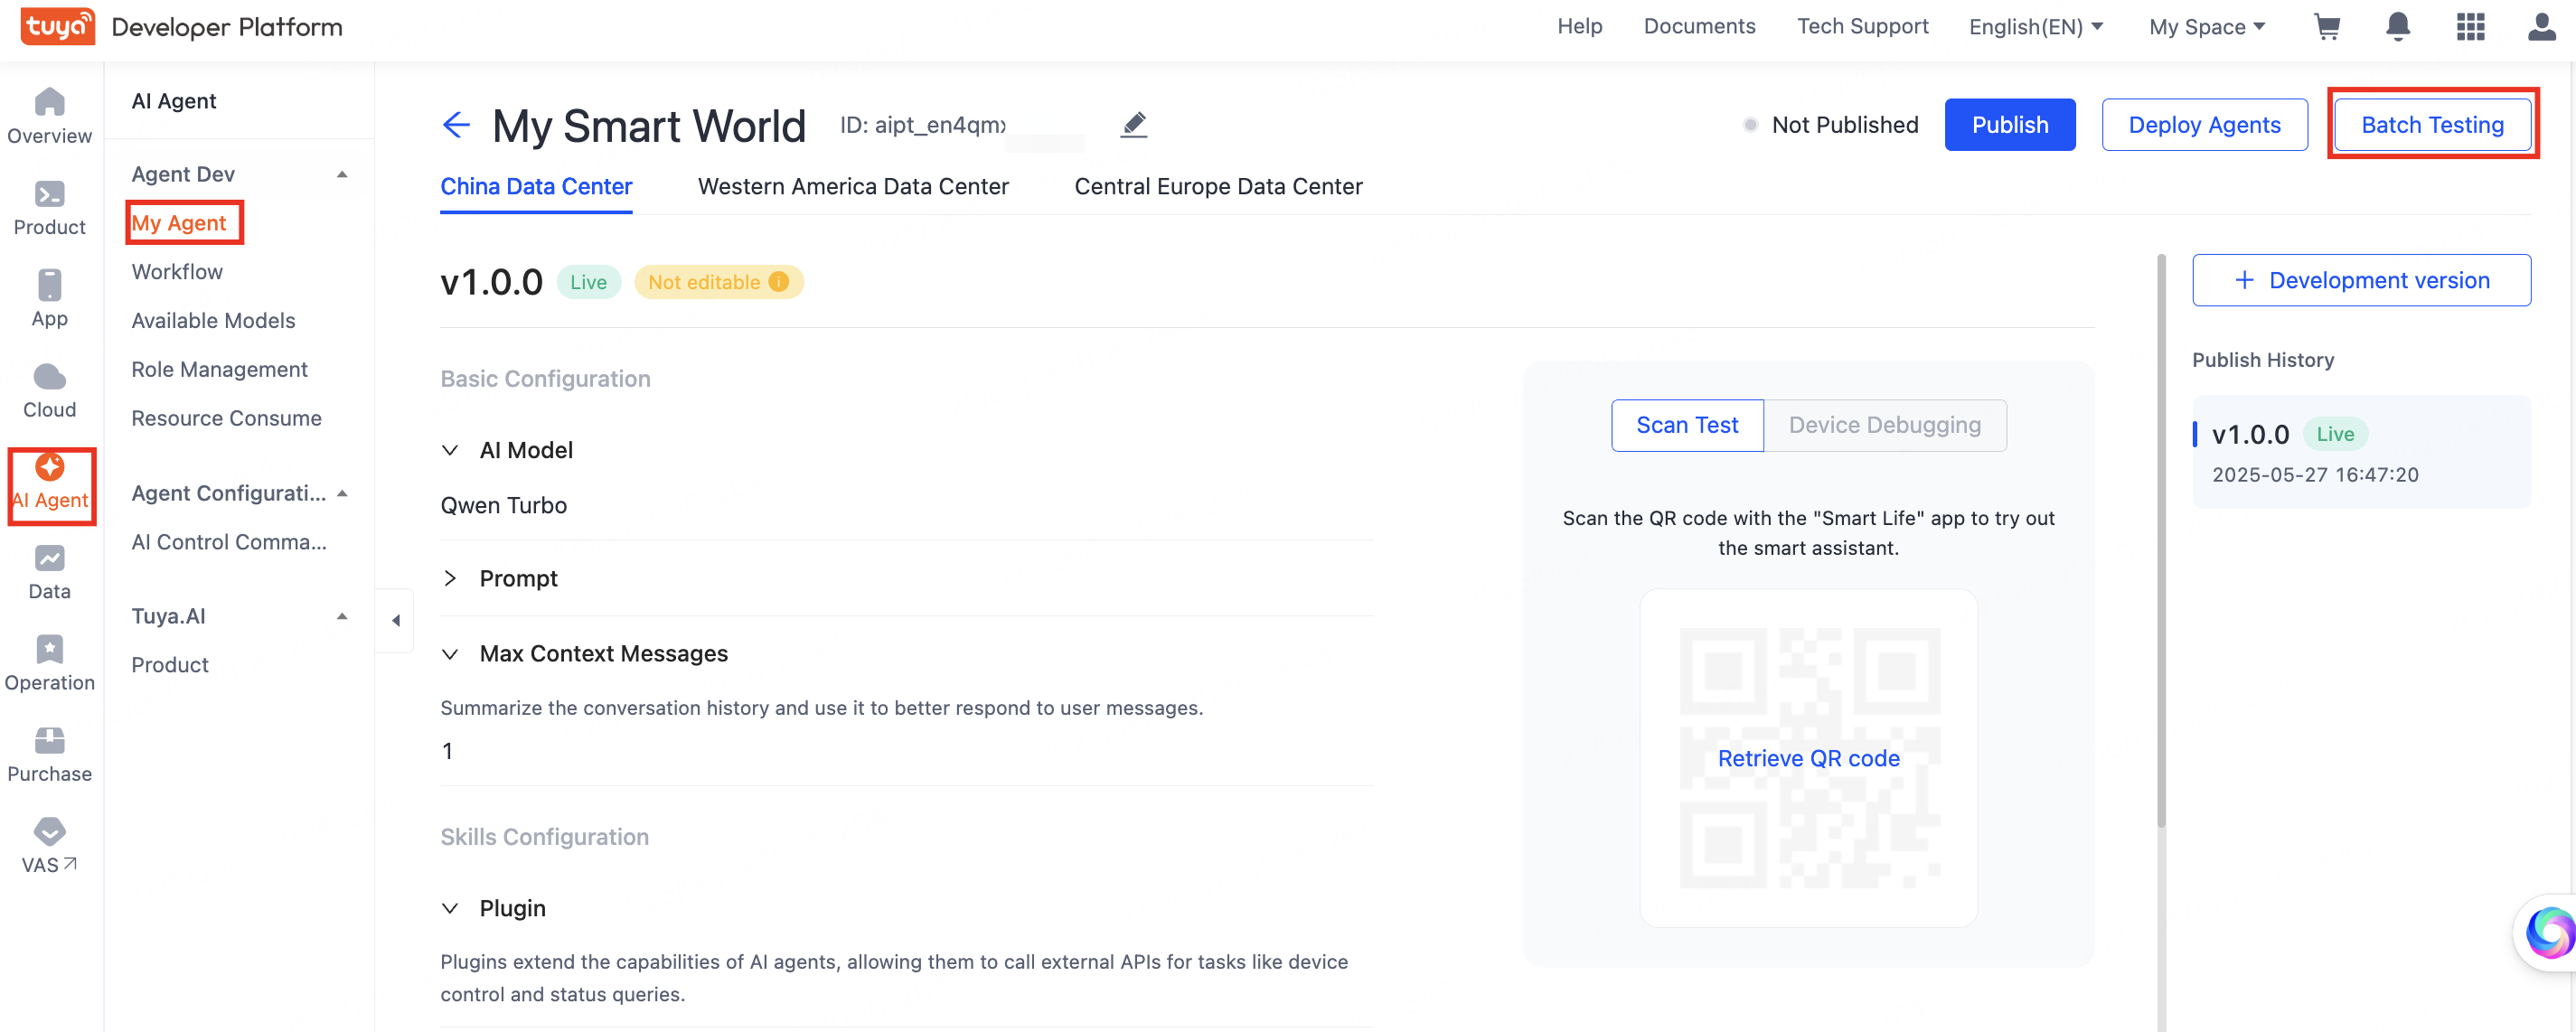Select the Scan Test option
The image size is (2576, 1032).
(x=1687, y=425)
